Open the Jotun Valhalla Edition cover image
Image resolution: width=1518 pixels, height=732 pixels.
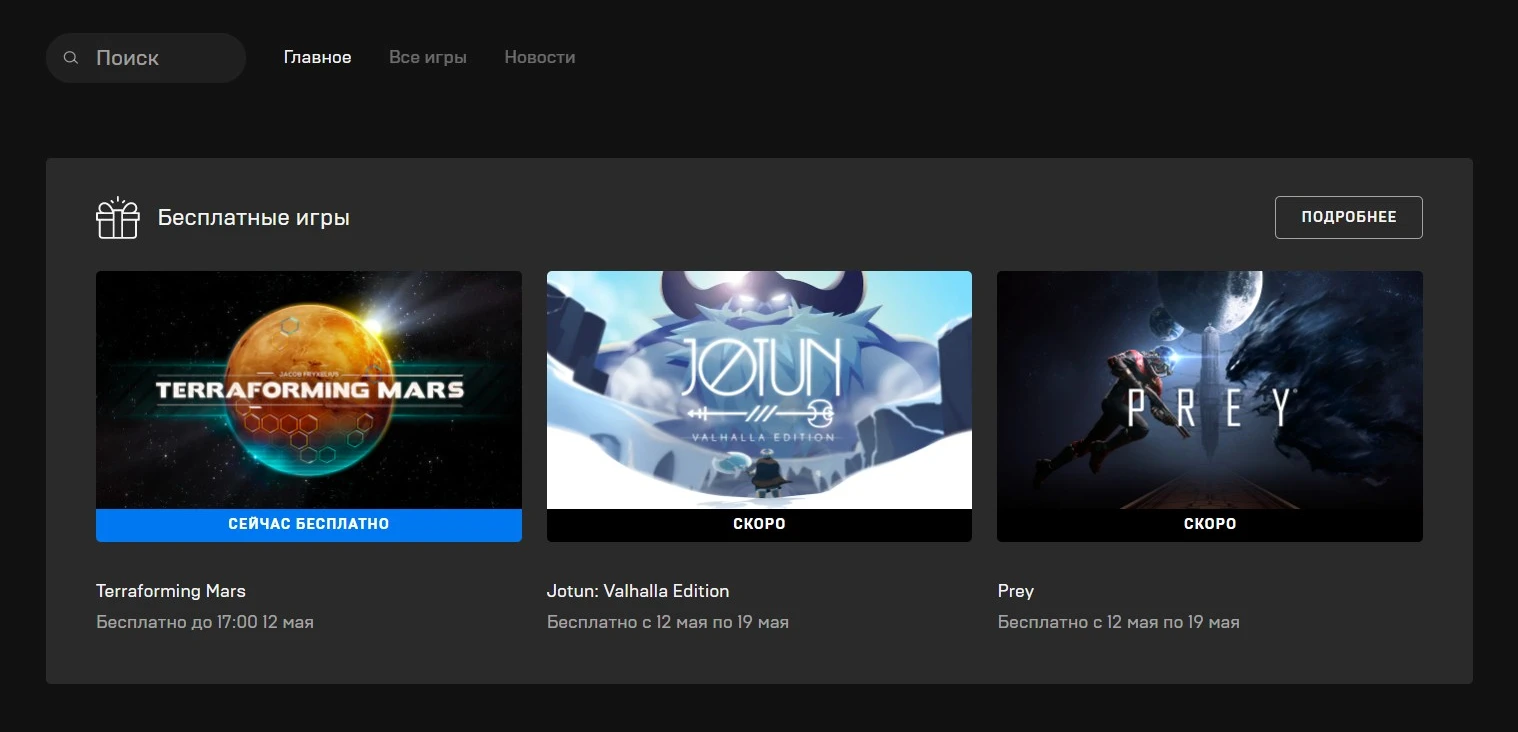[x=759, y=390]
